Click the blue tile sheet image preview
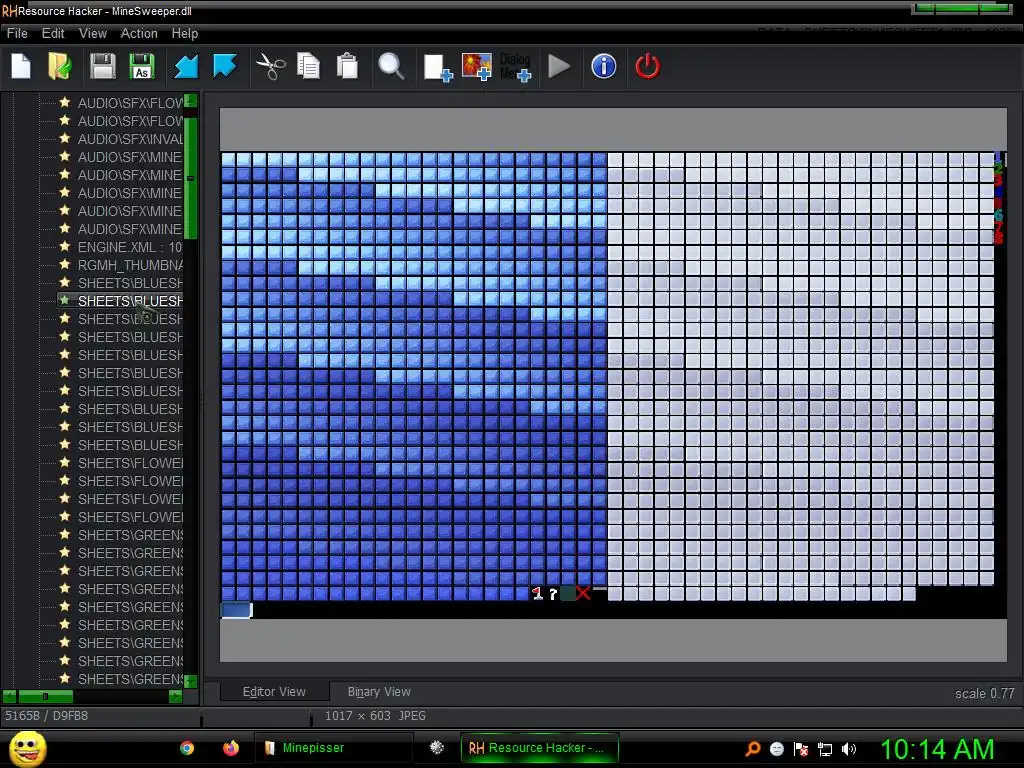Image resolution: width=1024 pixels, height=768 pixels. point(613,385)
